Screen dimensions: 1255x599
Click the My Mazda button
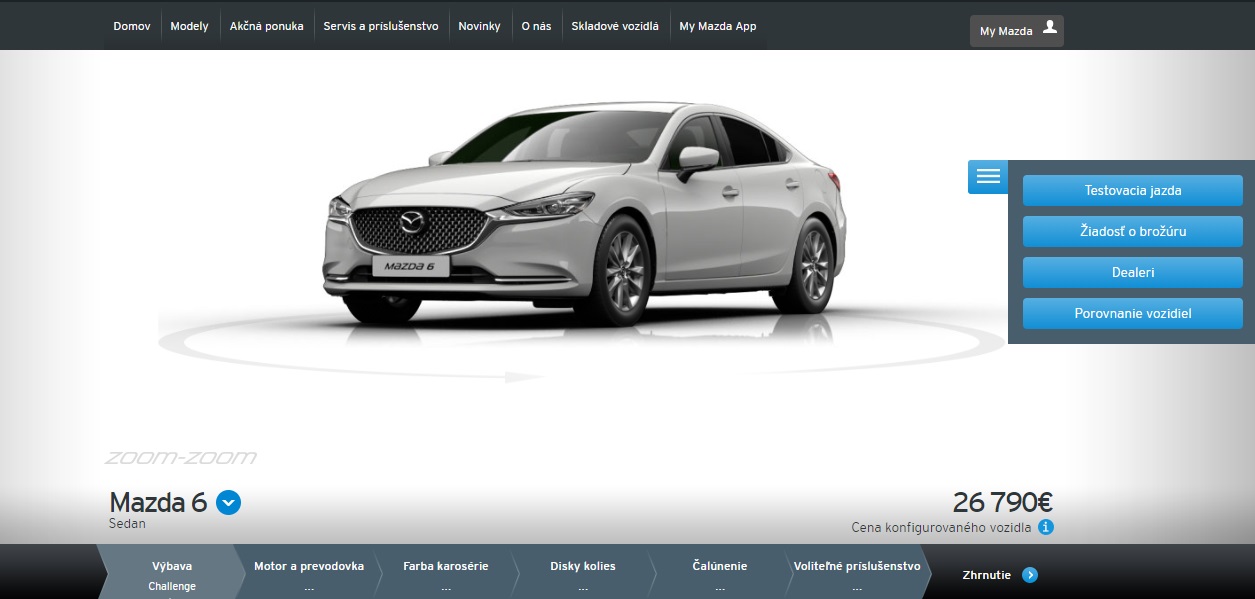click(x=1017, y=31)
